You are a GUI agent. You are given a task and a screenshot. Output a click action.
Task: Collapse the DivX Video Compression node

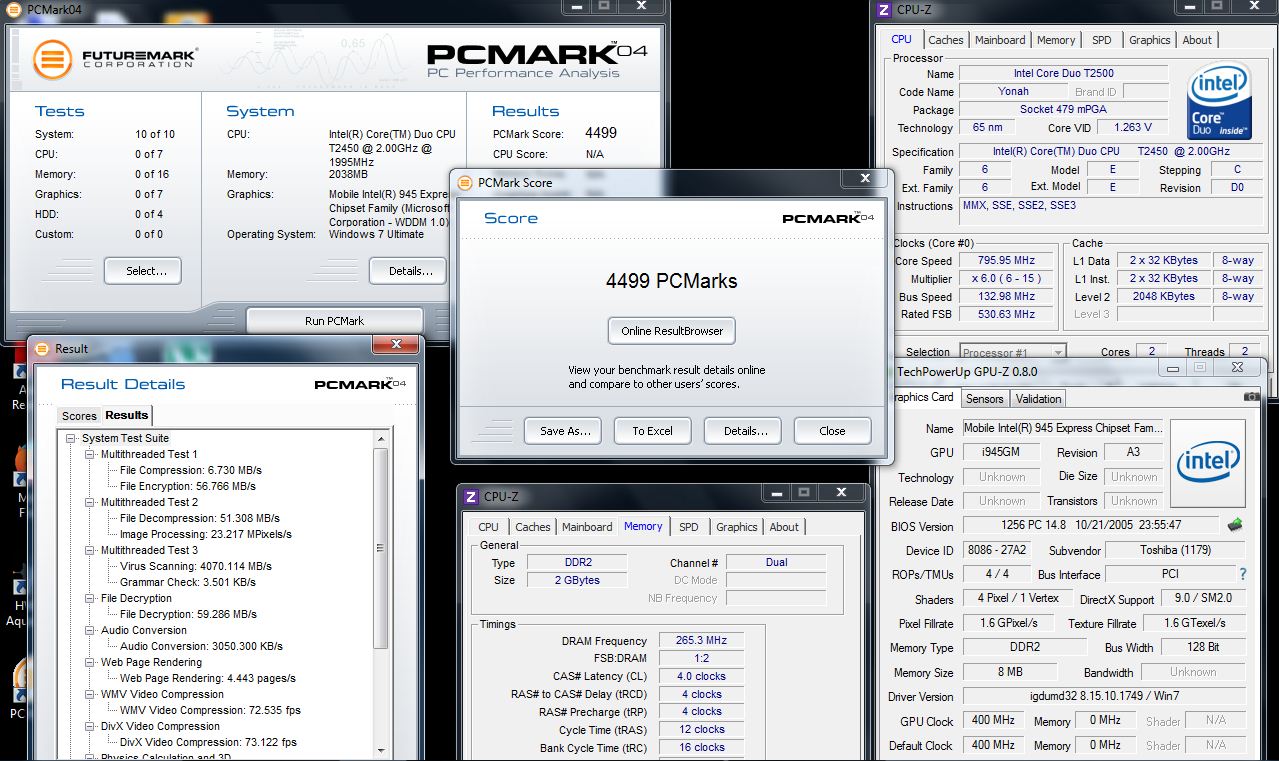[x=90, y=726]
